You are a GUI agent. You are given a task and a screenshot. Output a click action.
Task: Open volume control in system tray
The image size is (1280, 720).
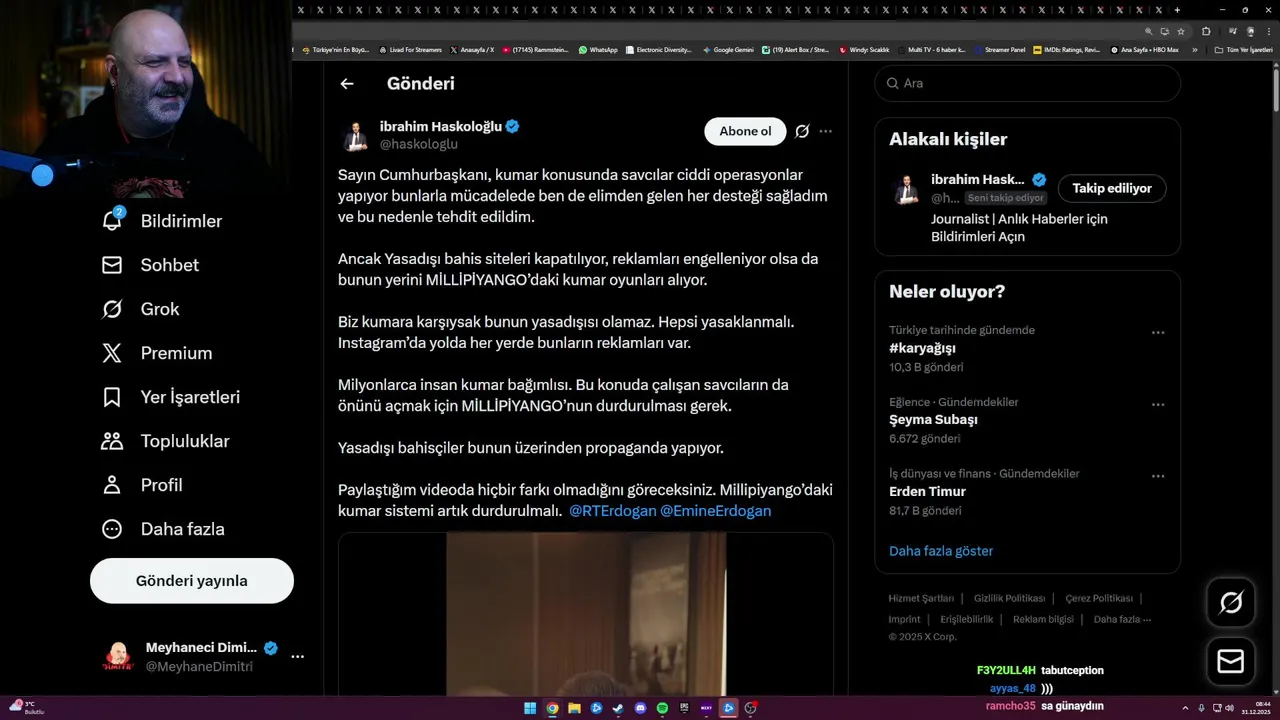(1230, 708)
